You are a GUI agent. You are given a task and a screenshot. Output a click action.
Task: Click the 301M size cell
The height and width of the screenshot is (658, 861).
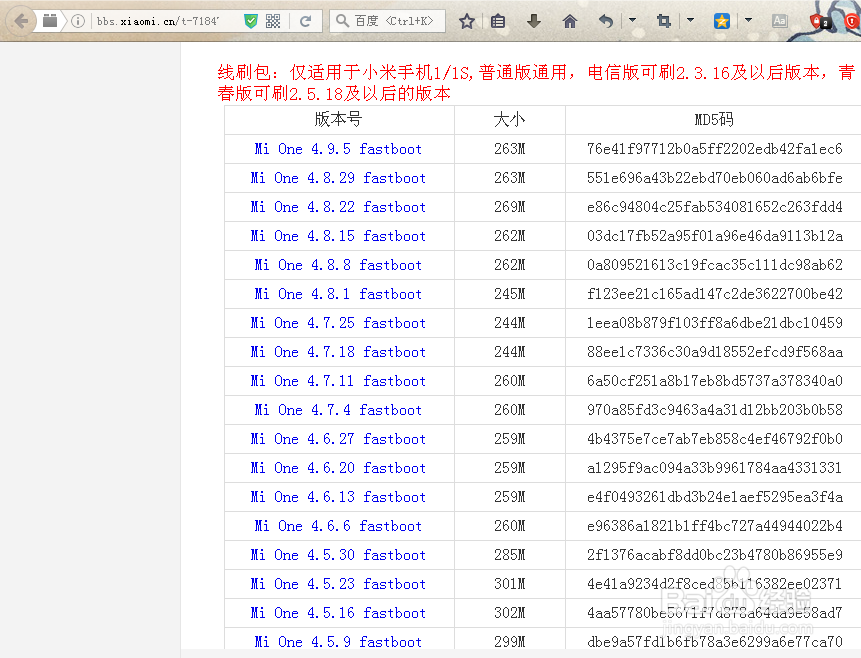pyautogui.click(x=510, y=584)
